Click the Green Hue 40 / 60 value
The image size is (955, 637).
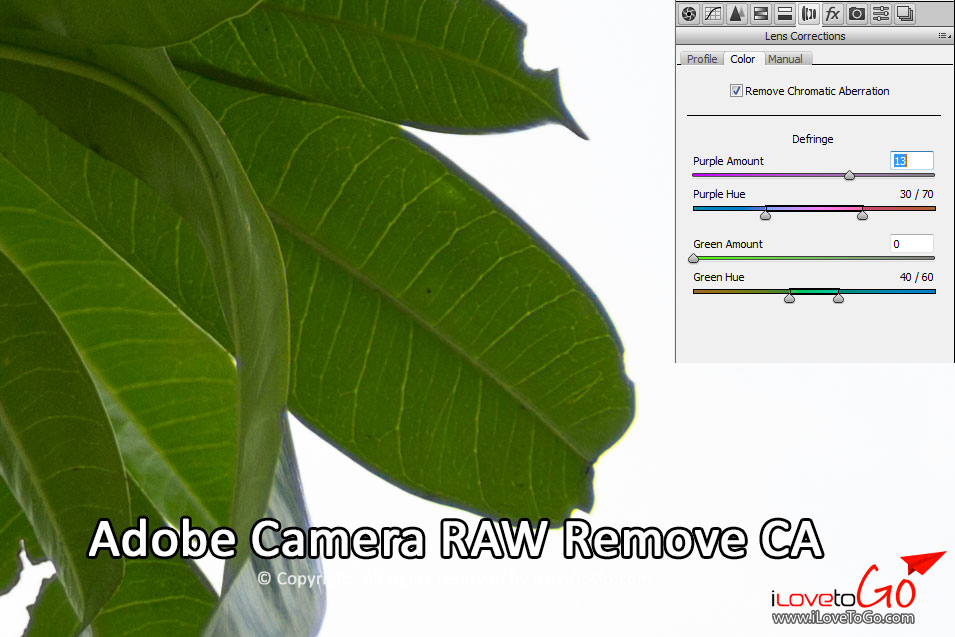916,277
